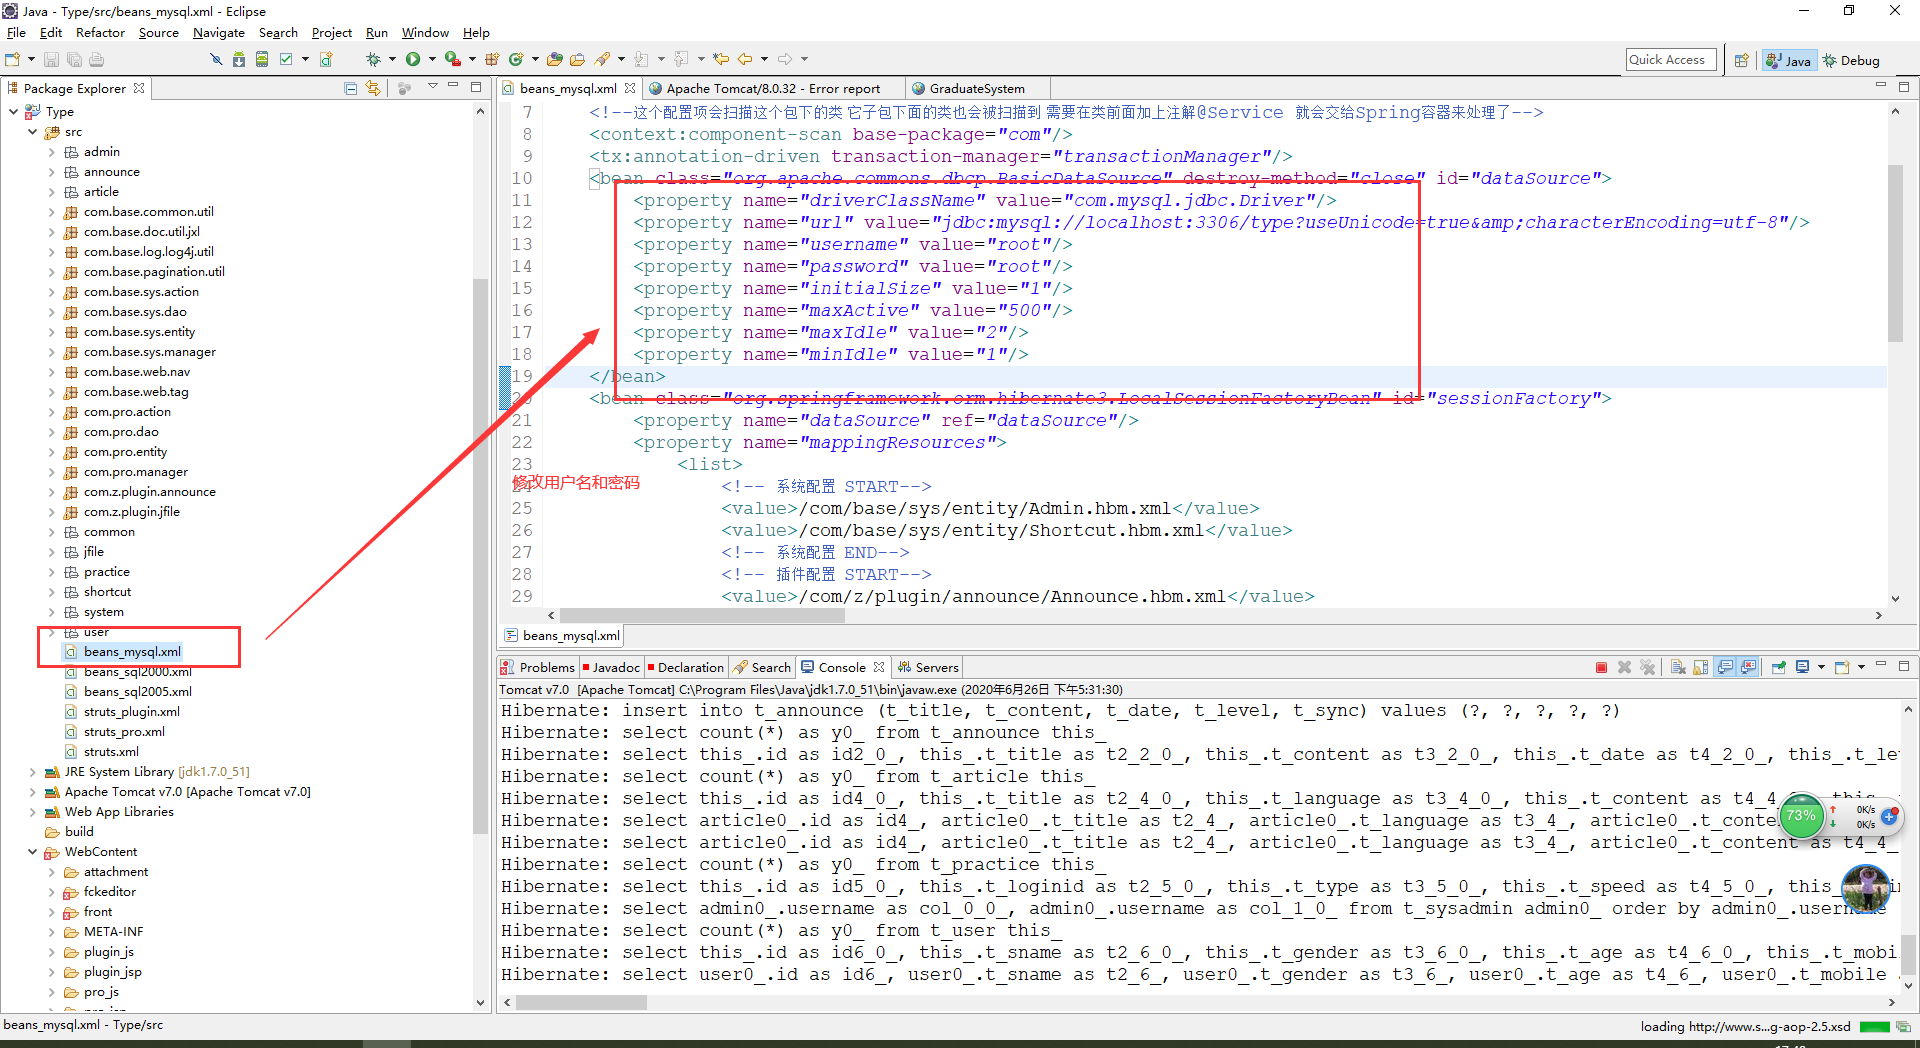1920x1048 pixels.
Task: Go to Last Edit Location icon
Action: (721, 60)
